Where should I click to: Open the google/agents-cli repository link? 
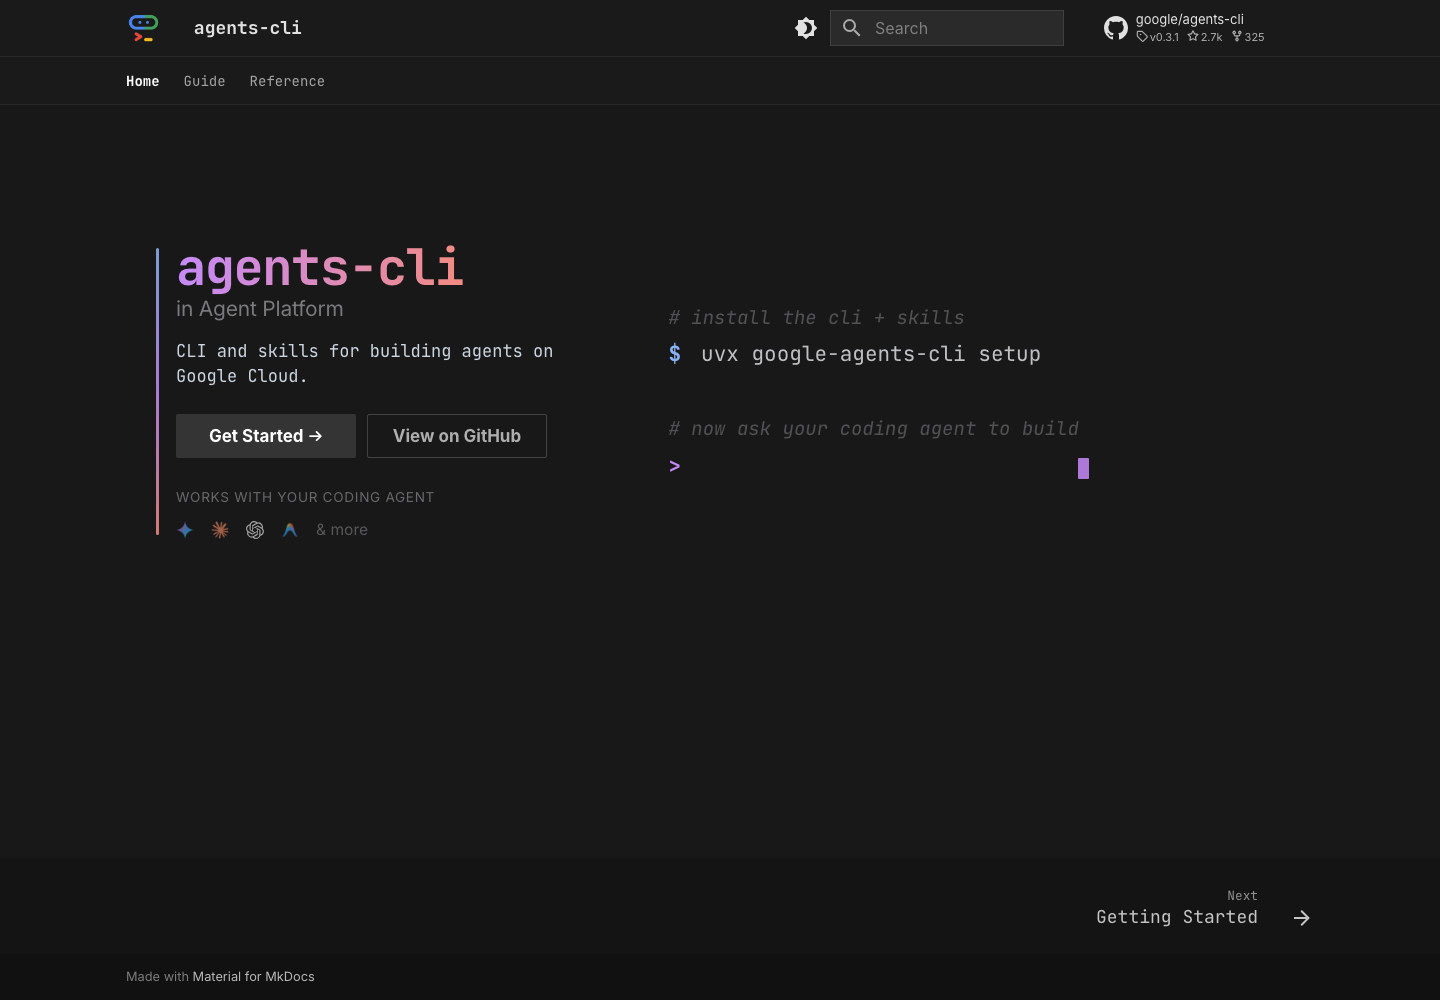click(1190, 19)
